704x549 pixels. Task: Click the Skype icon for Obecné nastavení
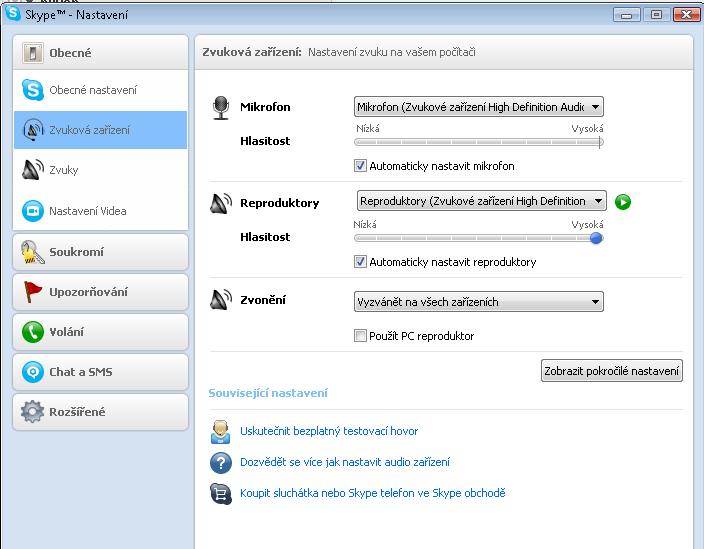[33, 90]
